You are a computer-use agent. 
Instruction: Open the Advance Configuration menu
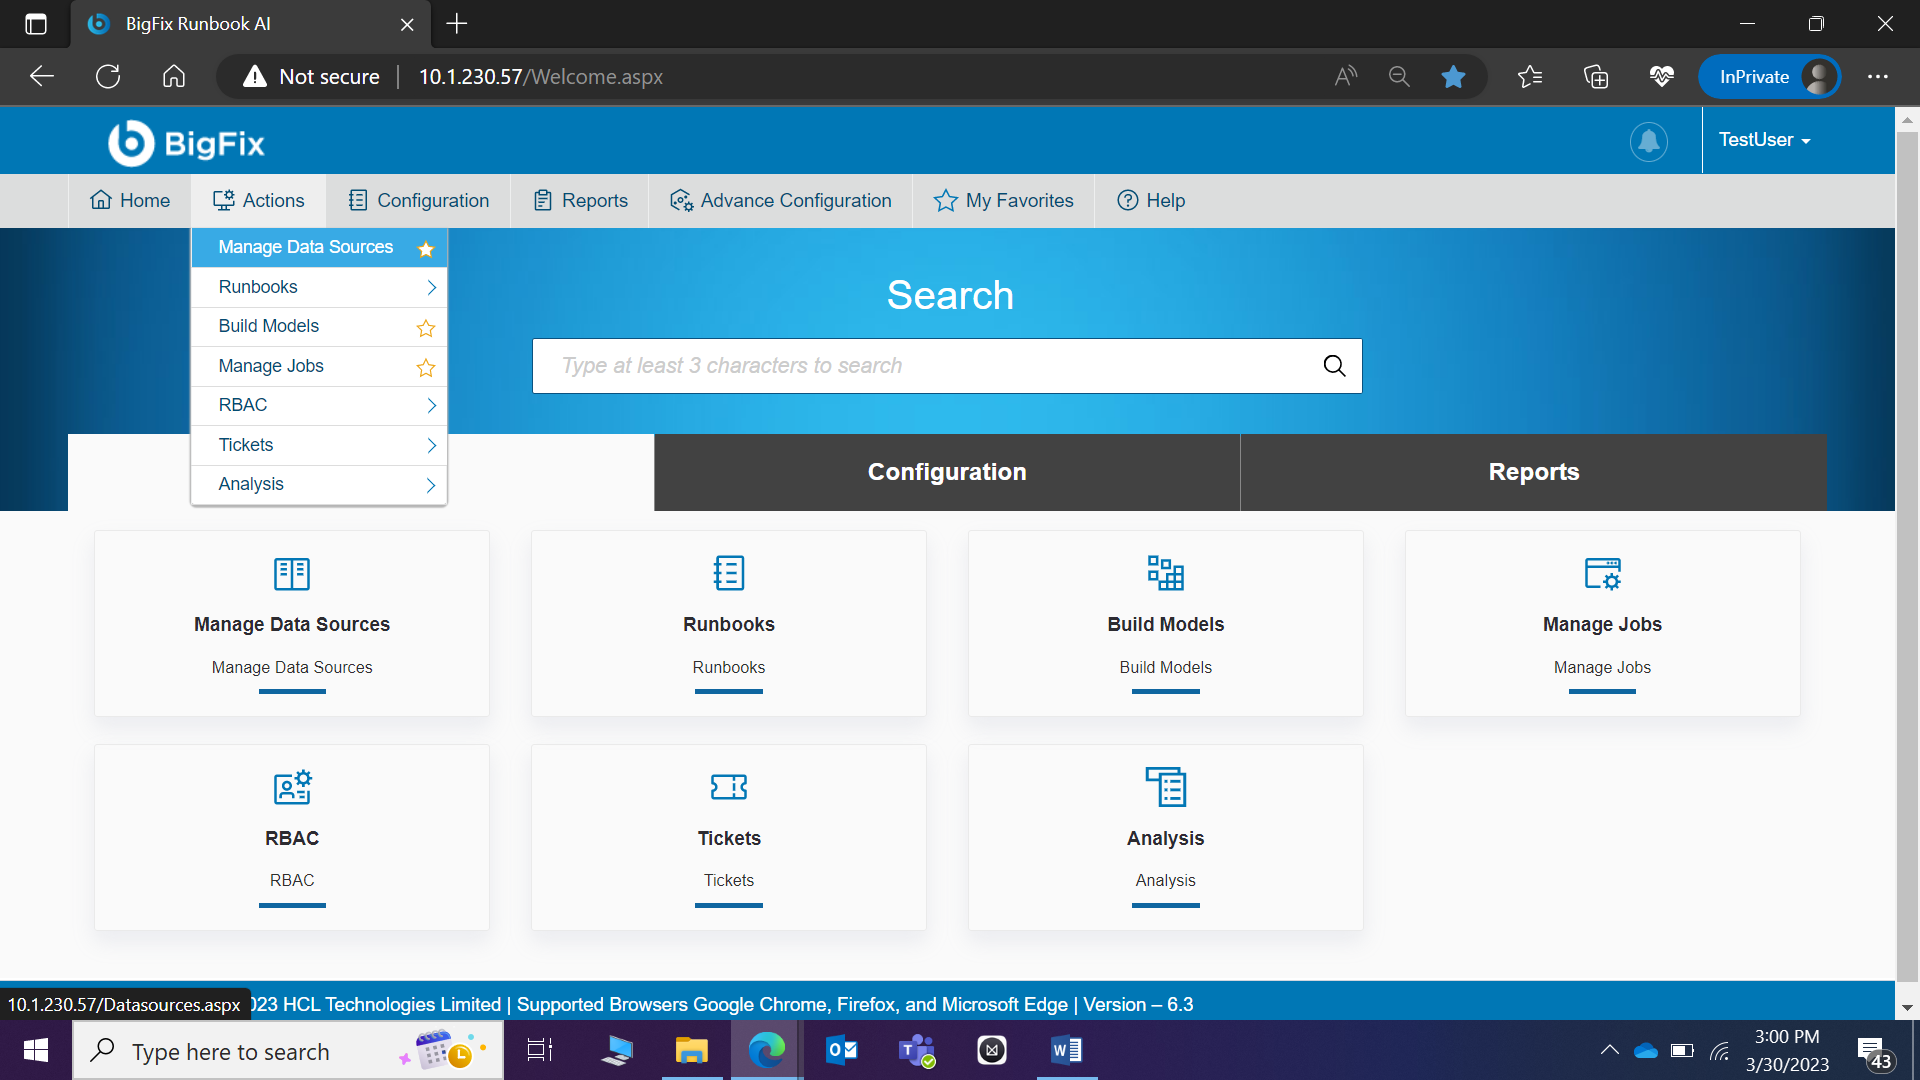[780, 201]
